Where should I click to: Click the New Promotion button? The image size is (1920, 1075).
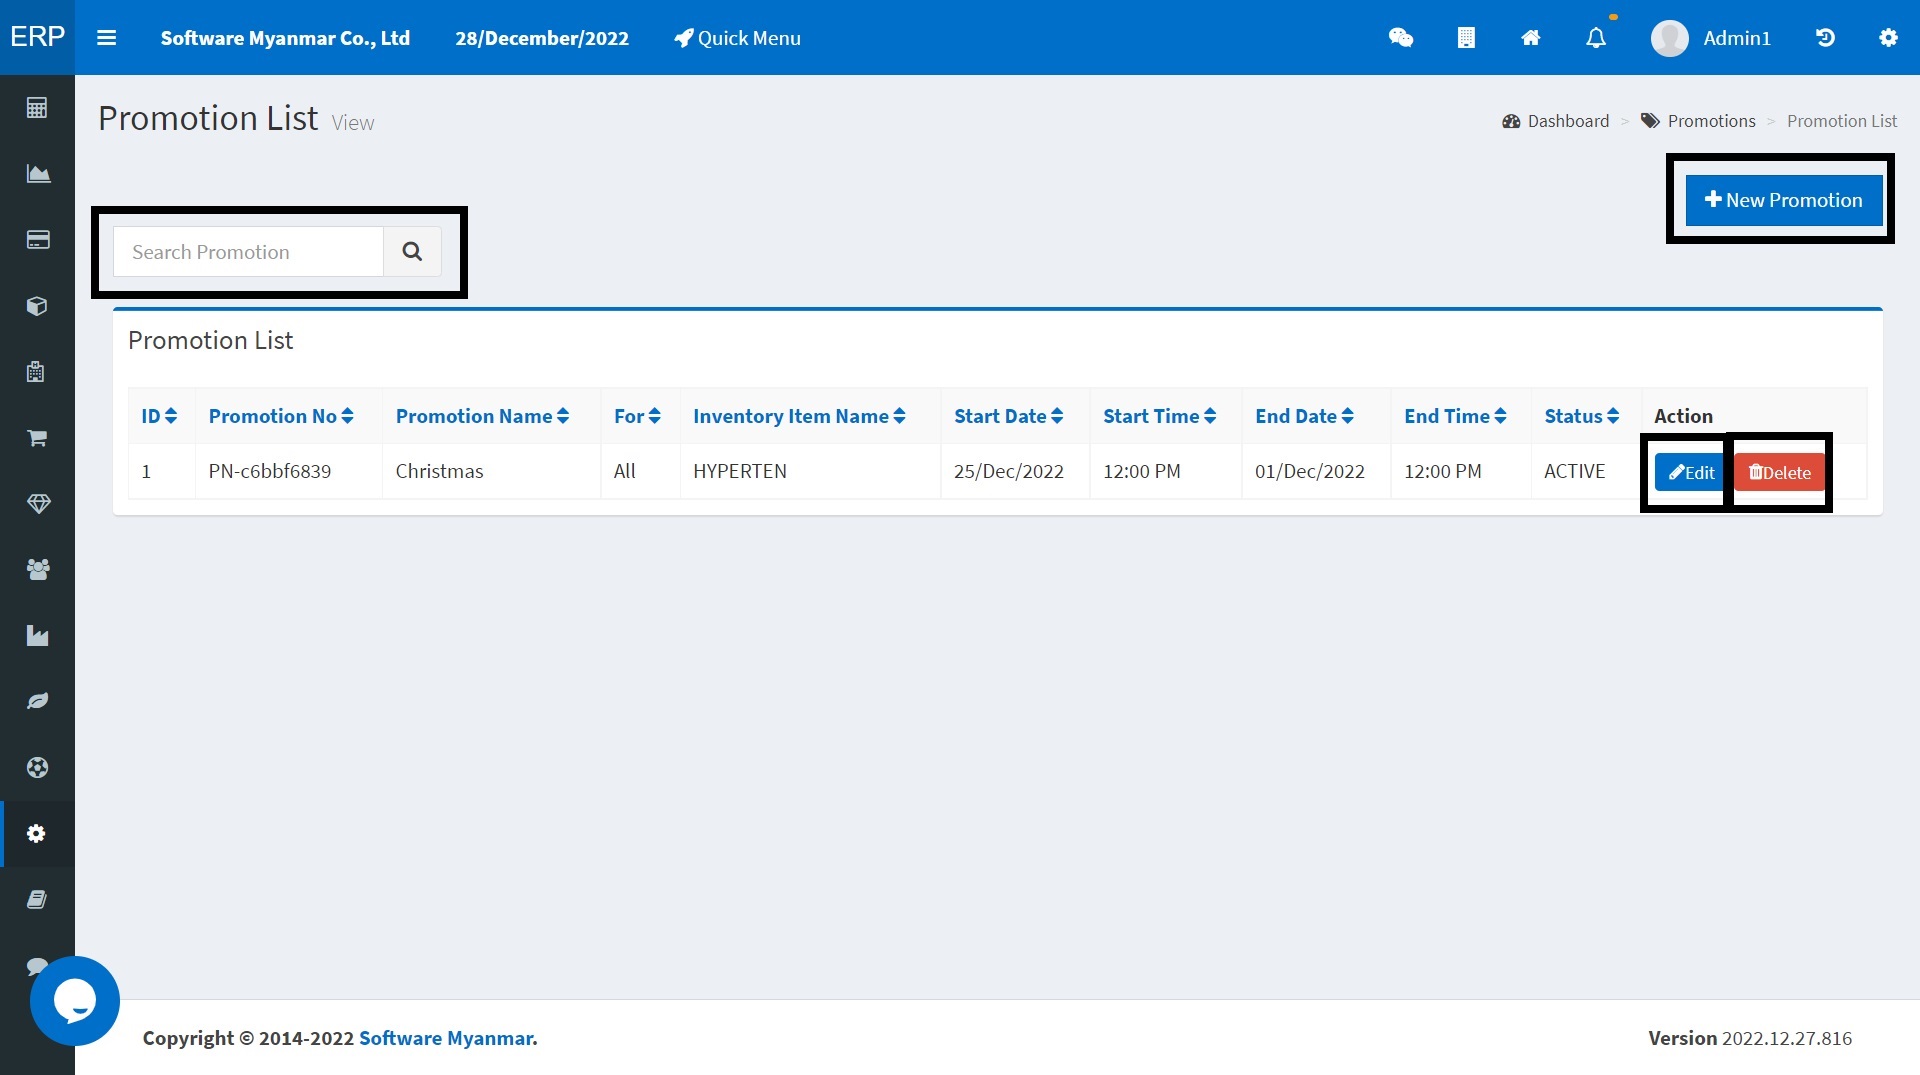1784,200
